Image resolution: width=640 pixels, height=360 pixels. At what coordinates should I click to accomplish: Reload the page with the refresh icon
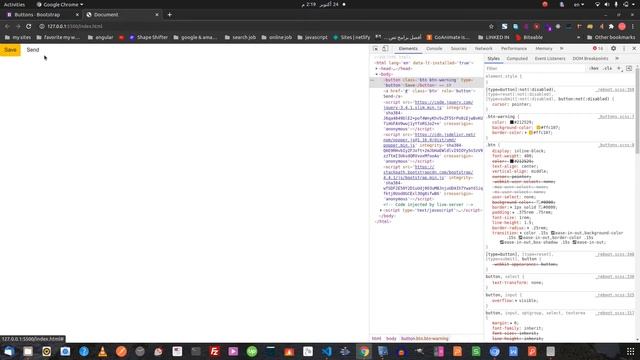point(29,26)
